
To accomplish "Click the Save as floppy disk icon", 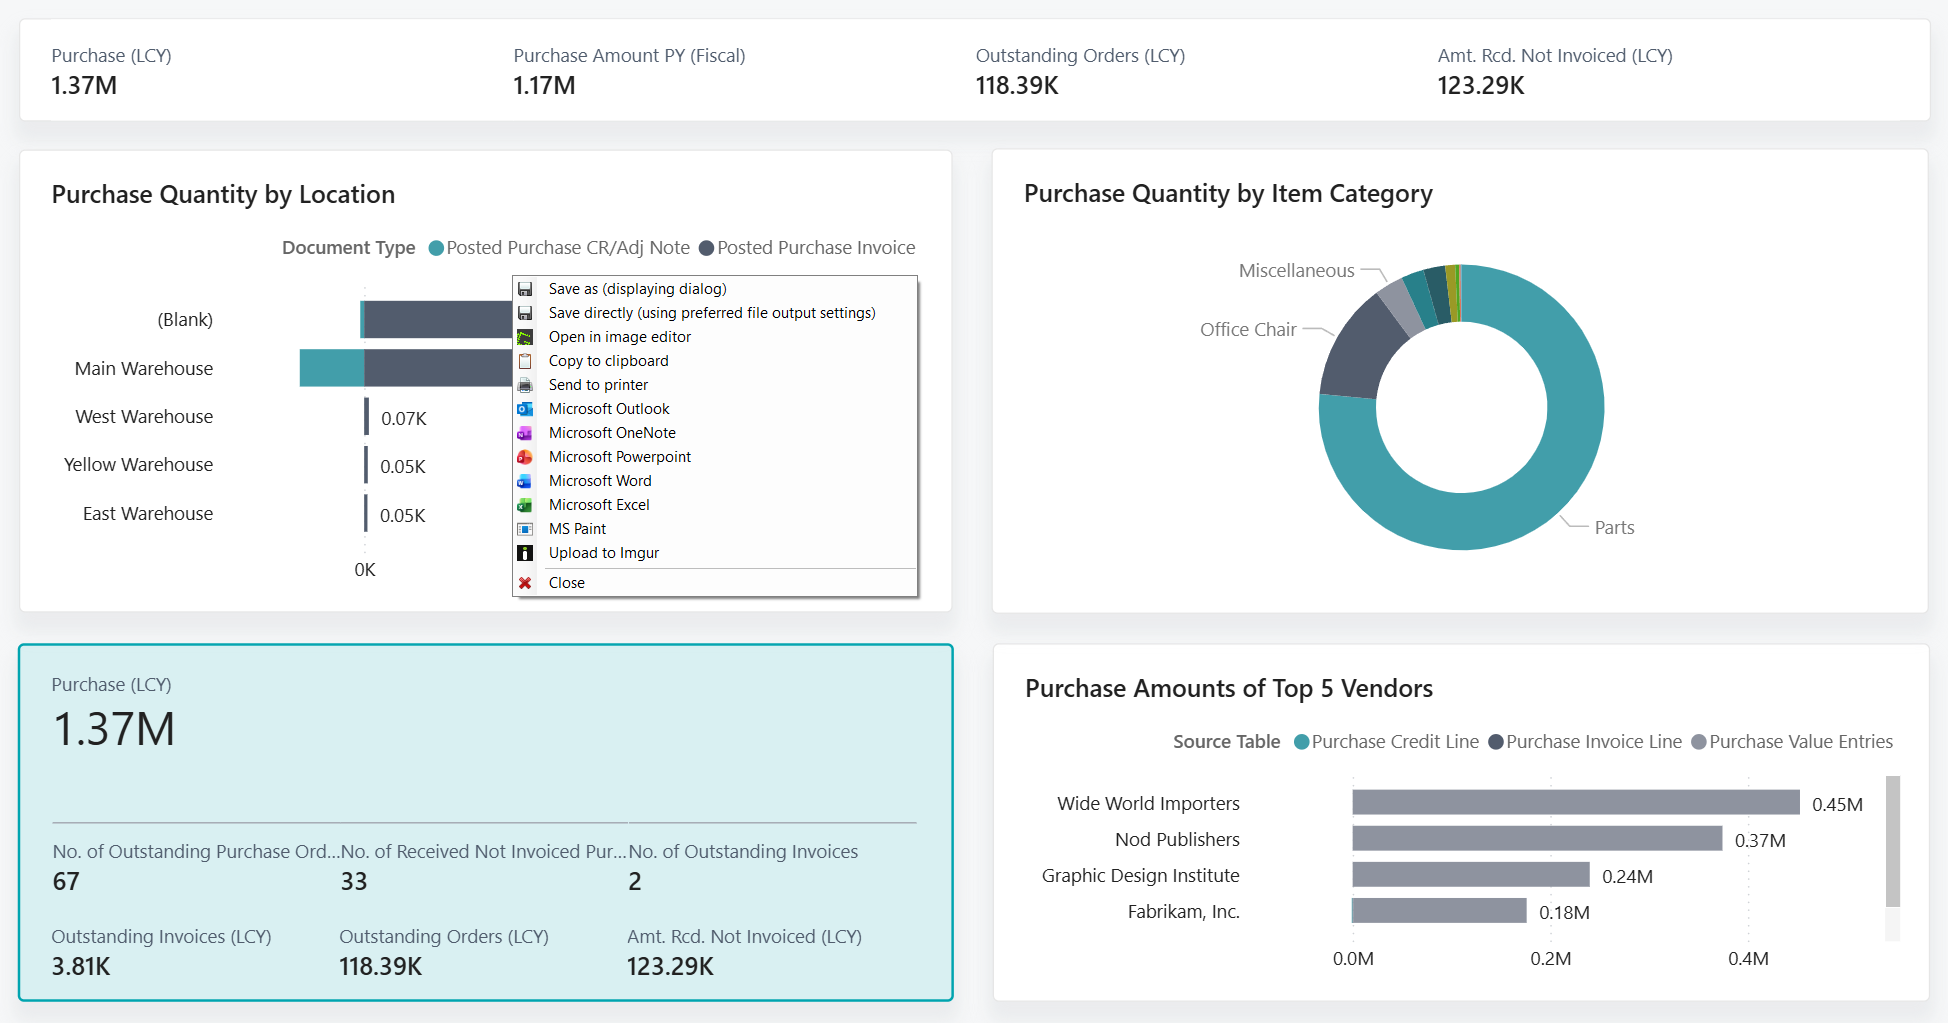I will [525, 289].
